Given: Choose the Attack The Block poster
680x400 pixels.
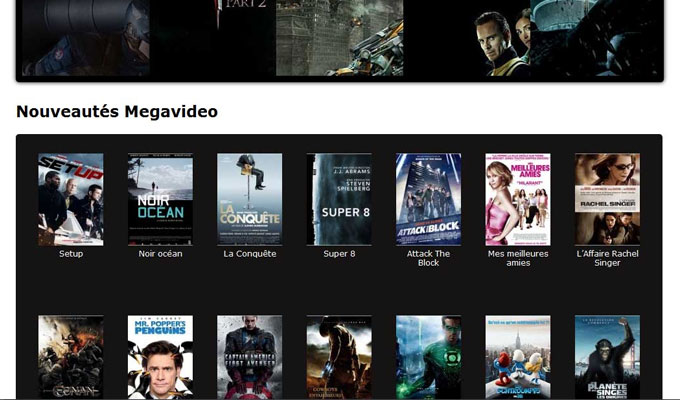Looking at the screenshot, I should tap(428, 200).
